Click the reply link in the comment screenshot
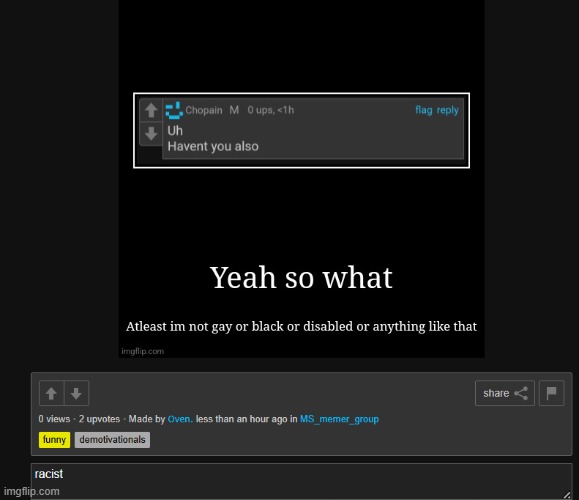The width and height of the screenshot is (579, 500). tap(448, 110)
